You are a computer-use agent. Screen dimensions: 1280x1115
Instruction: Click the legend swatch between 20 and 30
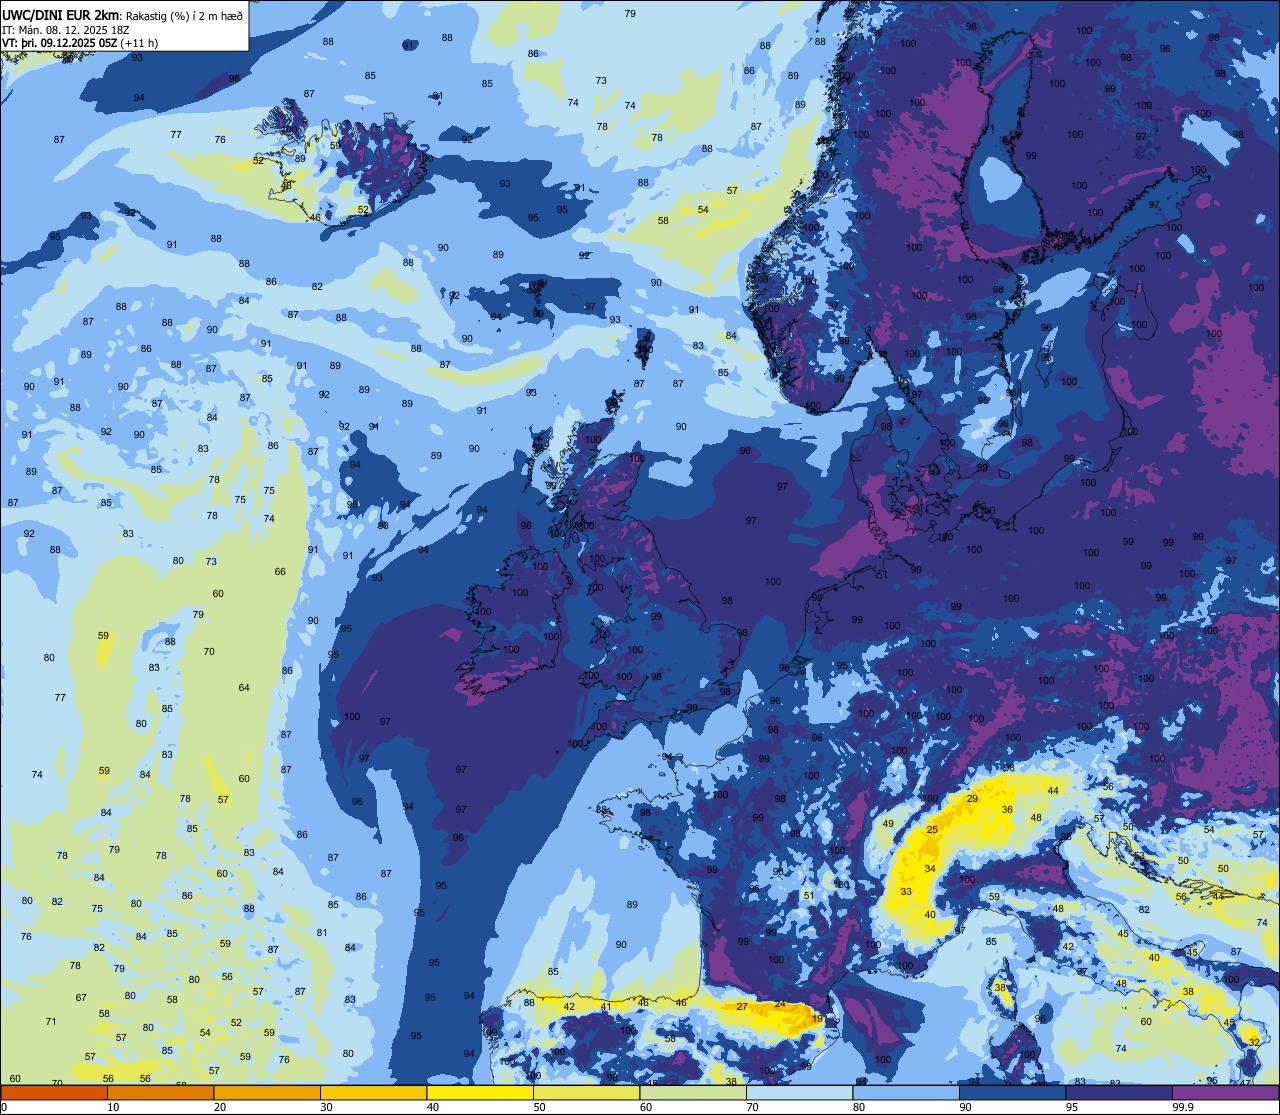click(267, 1092)
